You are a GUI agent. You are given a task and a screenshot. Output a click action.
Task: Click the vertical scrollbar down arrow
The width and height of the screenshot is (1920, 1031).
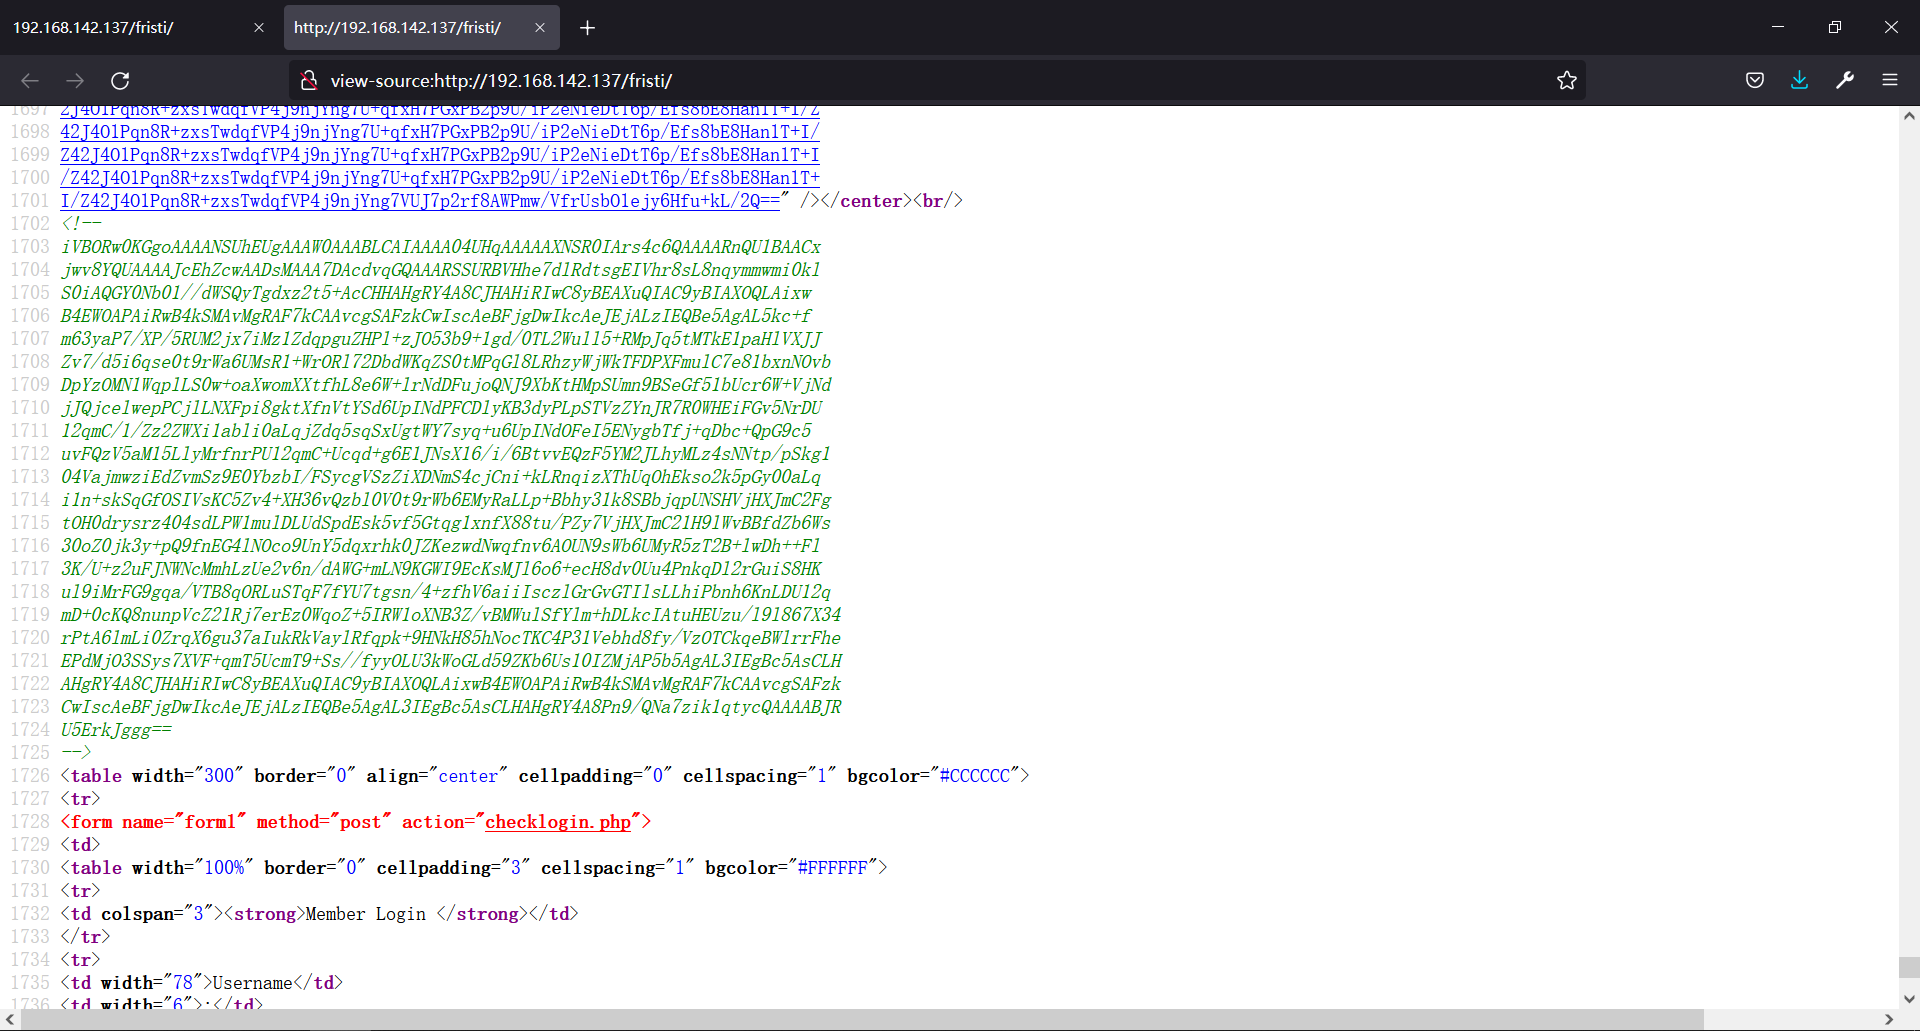[1909, 999]
